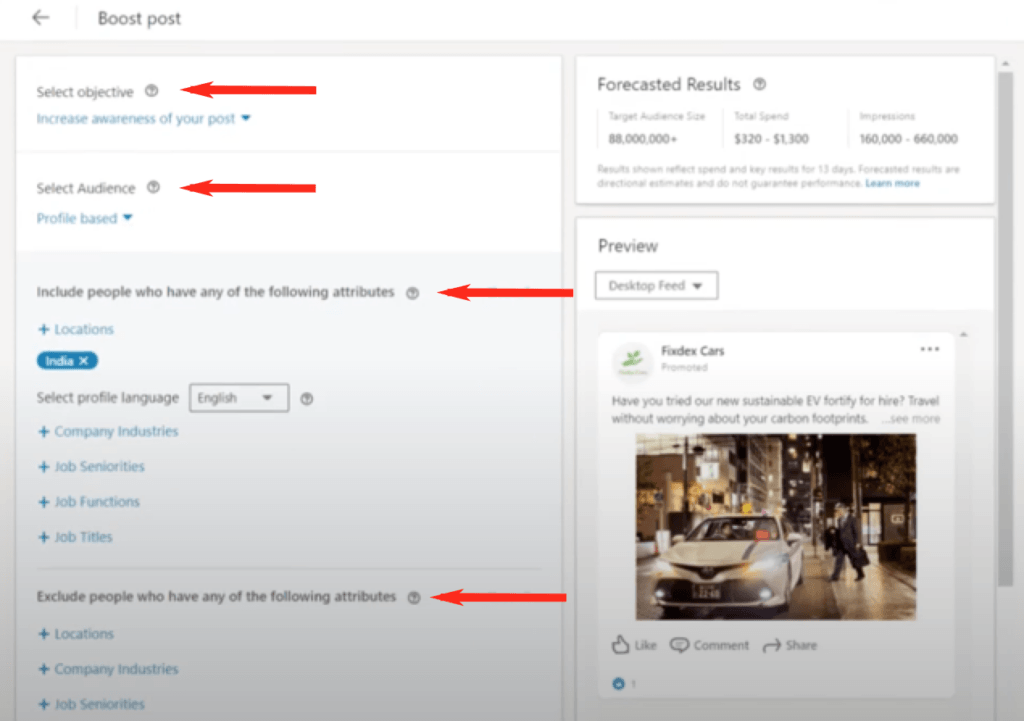Image resolution: width=1024 pixels, height=721 pixels.
Task: Open the three-dot menu on the preview post
Action: click(x=930, y=348)
